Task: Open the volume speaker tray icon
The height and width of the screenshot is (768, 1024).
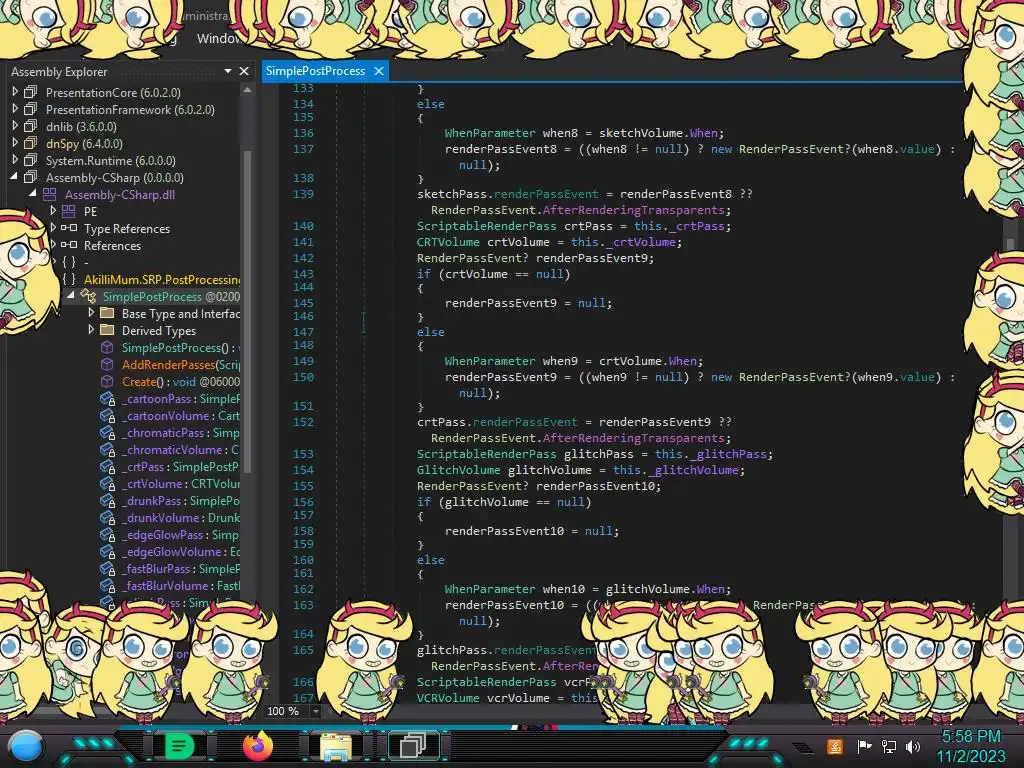Action: [913, 746]
